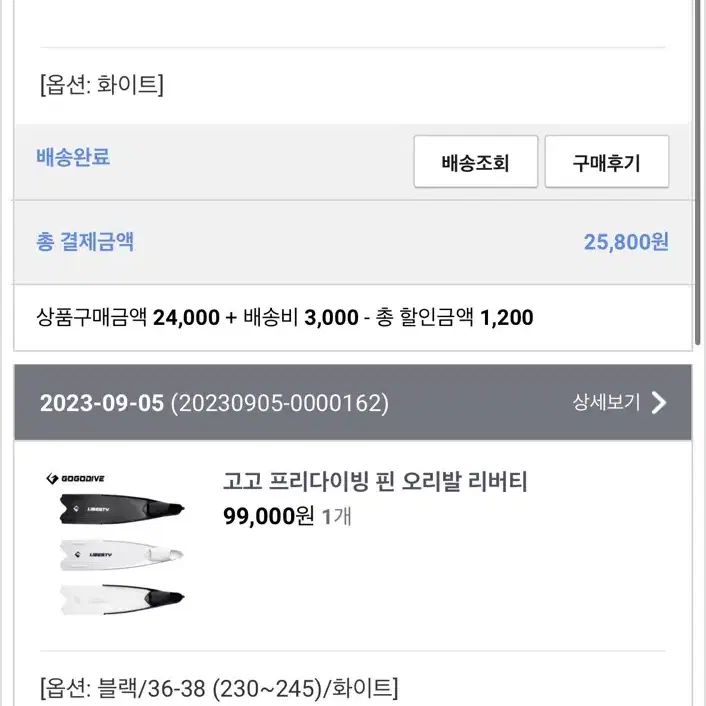Click the 블랙/36-38 (230~245)/화이트 option line
Image resolution: width=706 pixels, height=706 pixels.
pyautogui.click(x=219, y=688)
